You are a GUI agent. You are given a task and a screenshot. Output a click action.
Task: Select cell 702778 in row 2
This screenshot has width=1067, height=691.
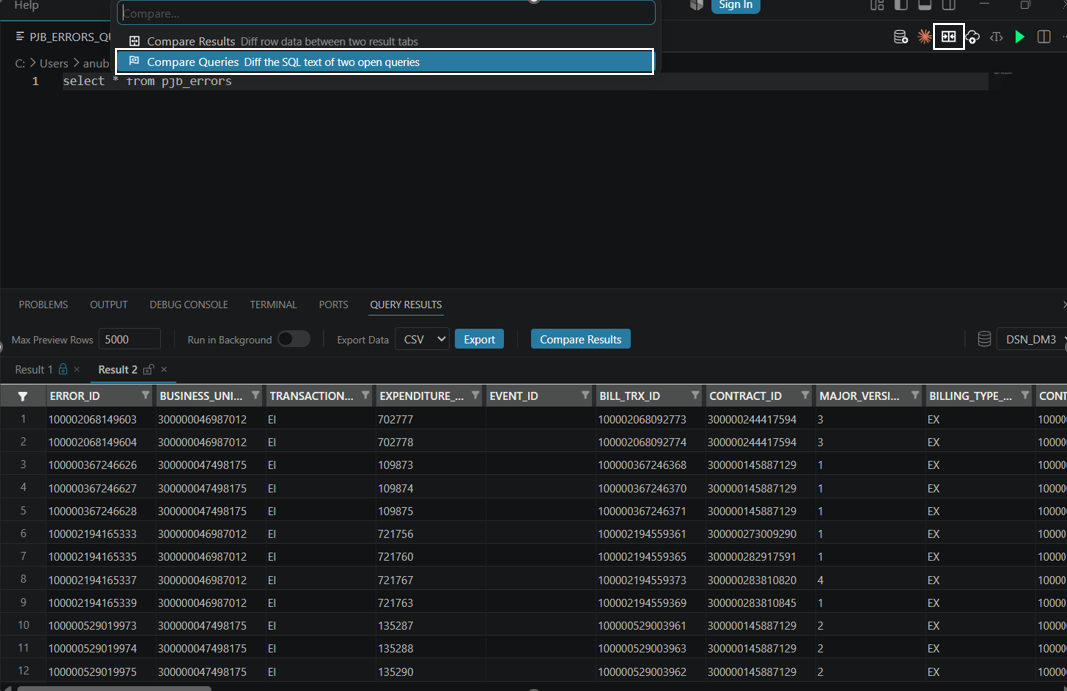click(395, 443)
